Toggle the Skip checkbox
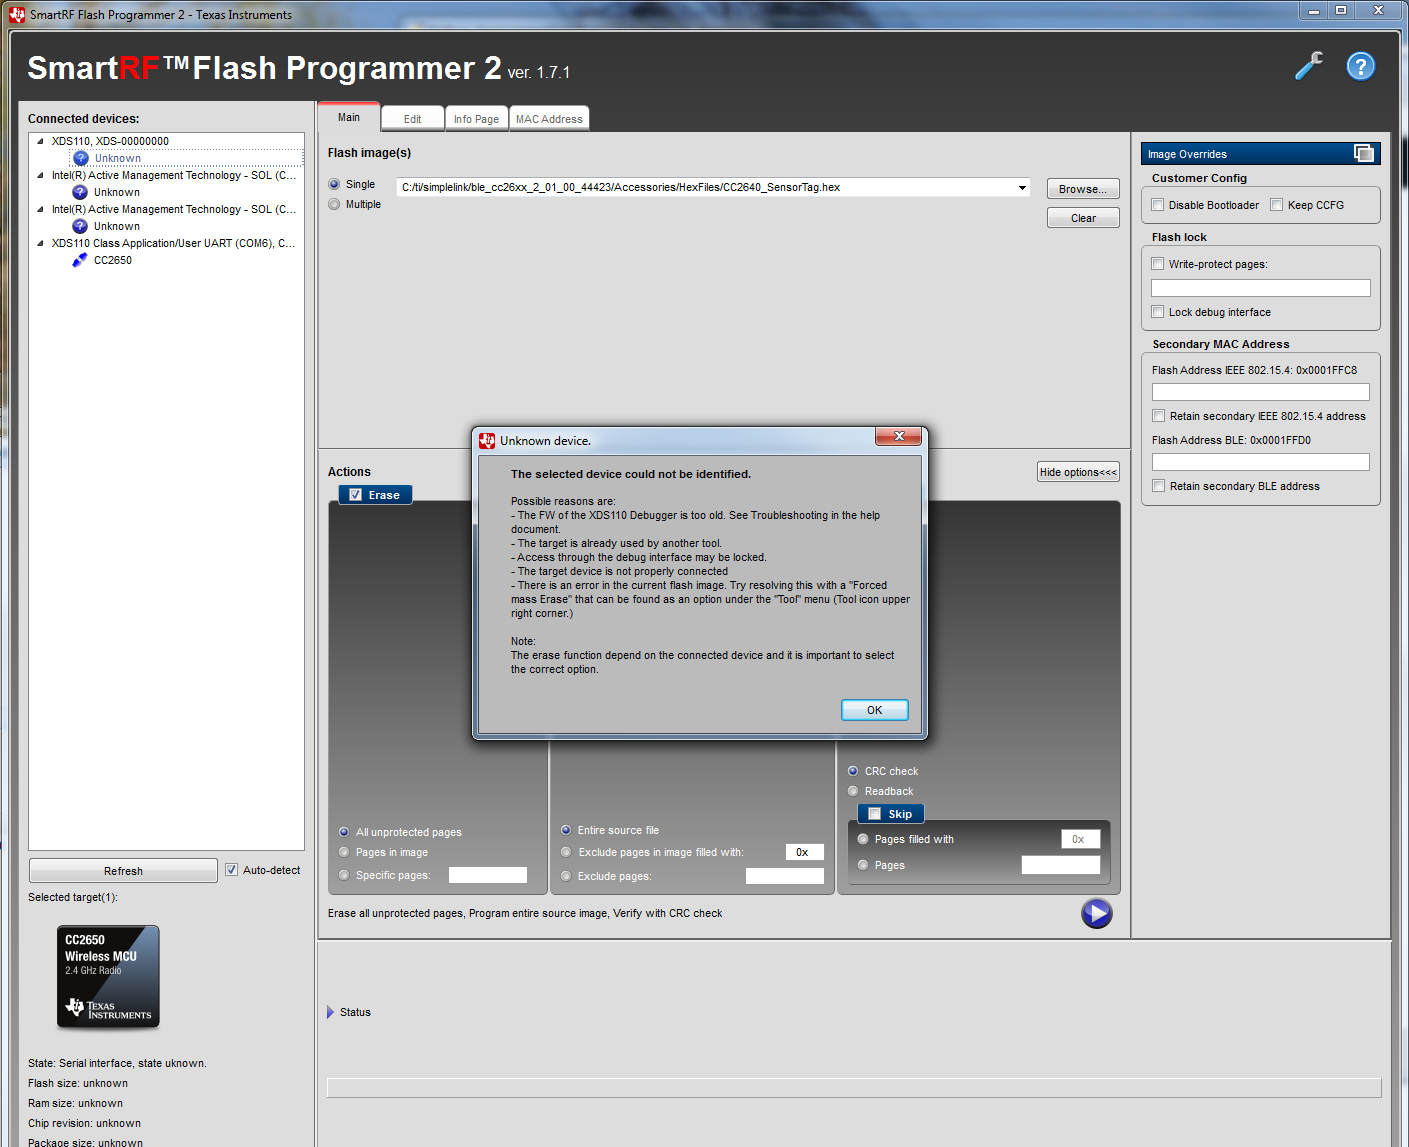 (874, 814)
